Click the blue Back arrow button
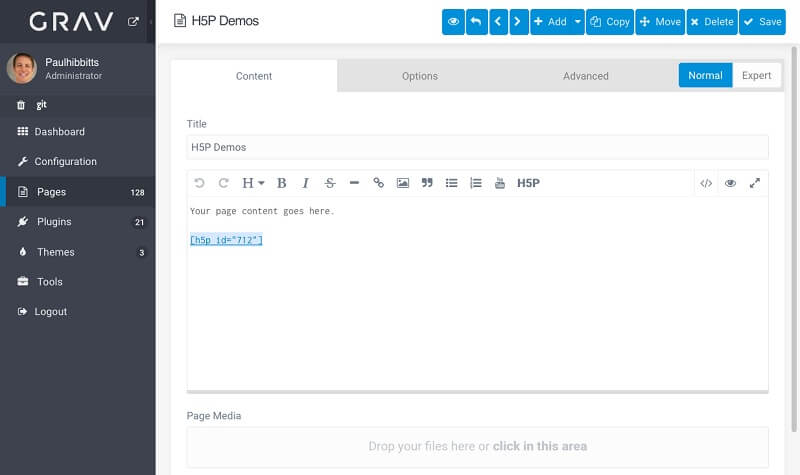The height and width of the screenshot is (475, 800). tap(477, 22)
